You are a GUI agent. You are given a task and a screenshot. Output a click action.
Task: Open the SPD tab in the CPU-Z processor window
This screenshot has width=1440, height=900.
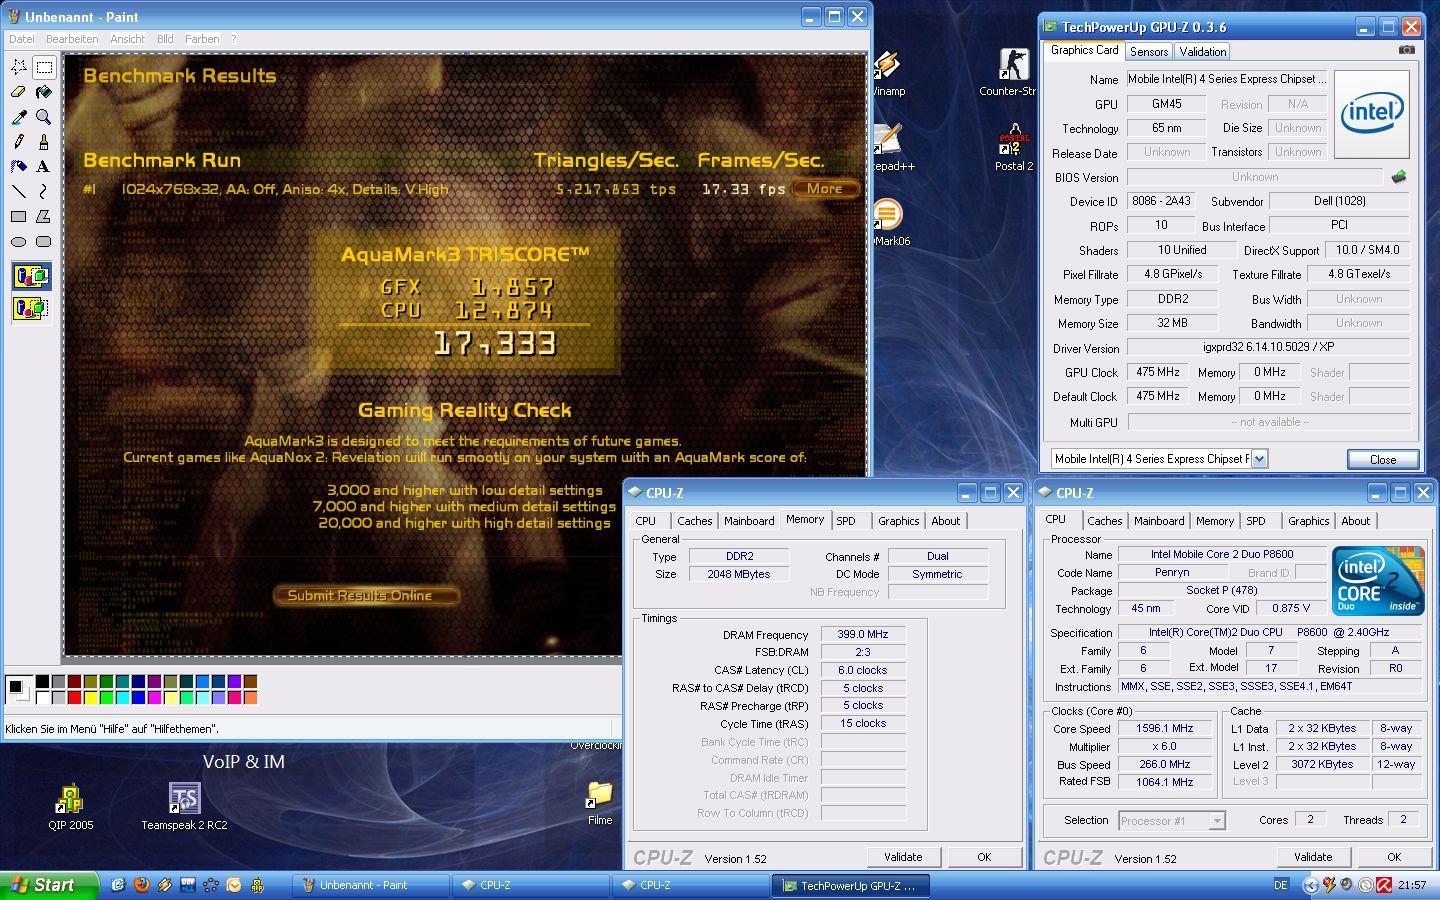coord(1256,521)
